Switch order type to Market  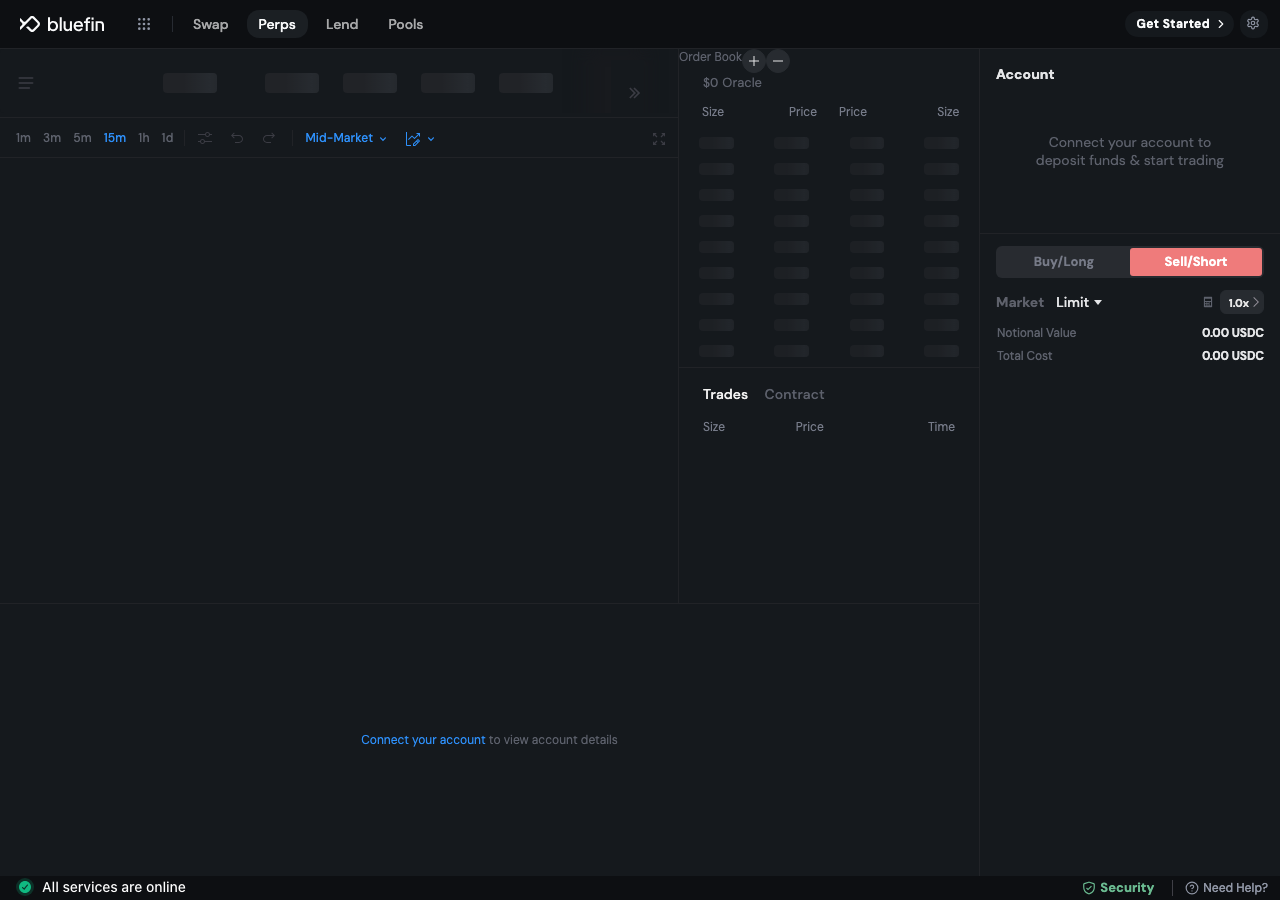tap(1020, 302)
